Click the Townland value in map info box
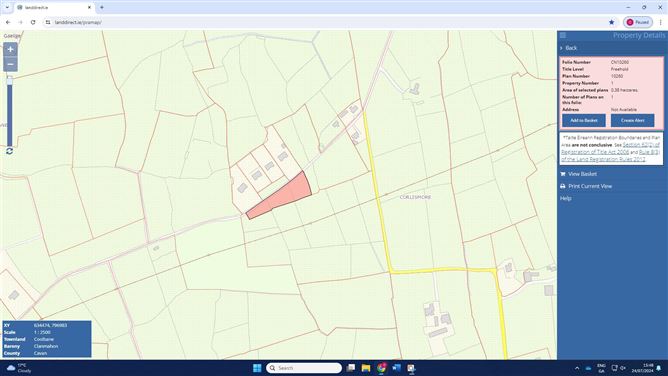The width and height of the screenshot is (668, 376). point(44,339)
